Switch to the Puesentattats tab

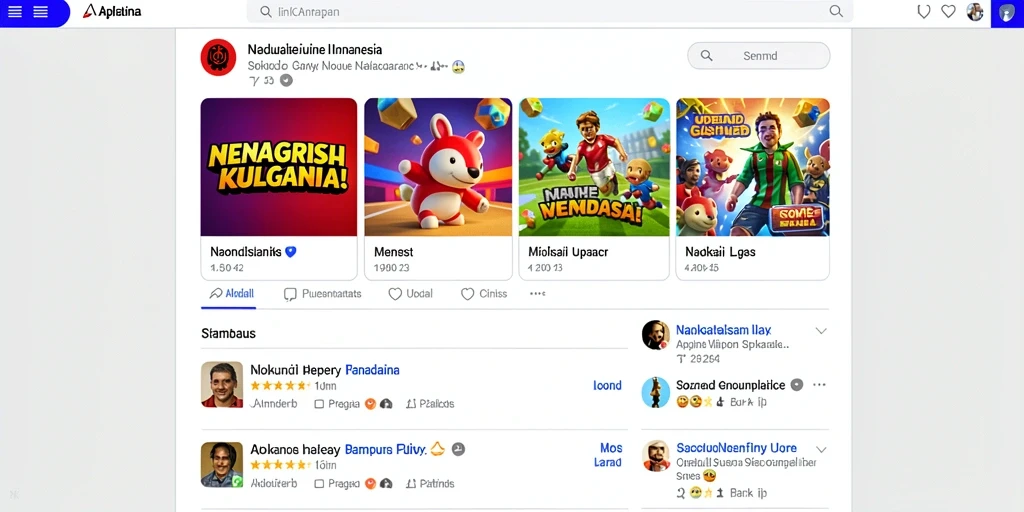tap(323, 294)
